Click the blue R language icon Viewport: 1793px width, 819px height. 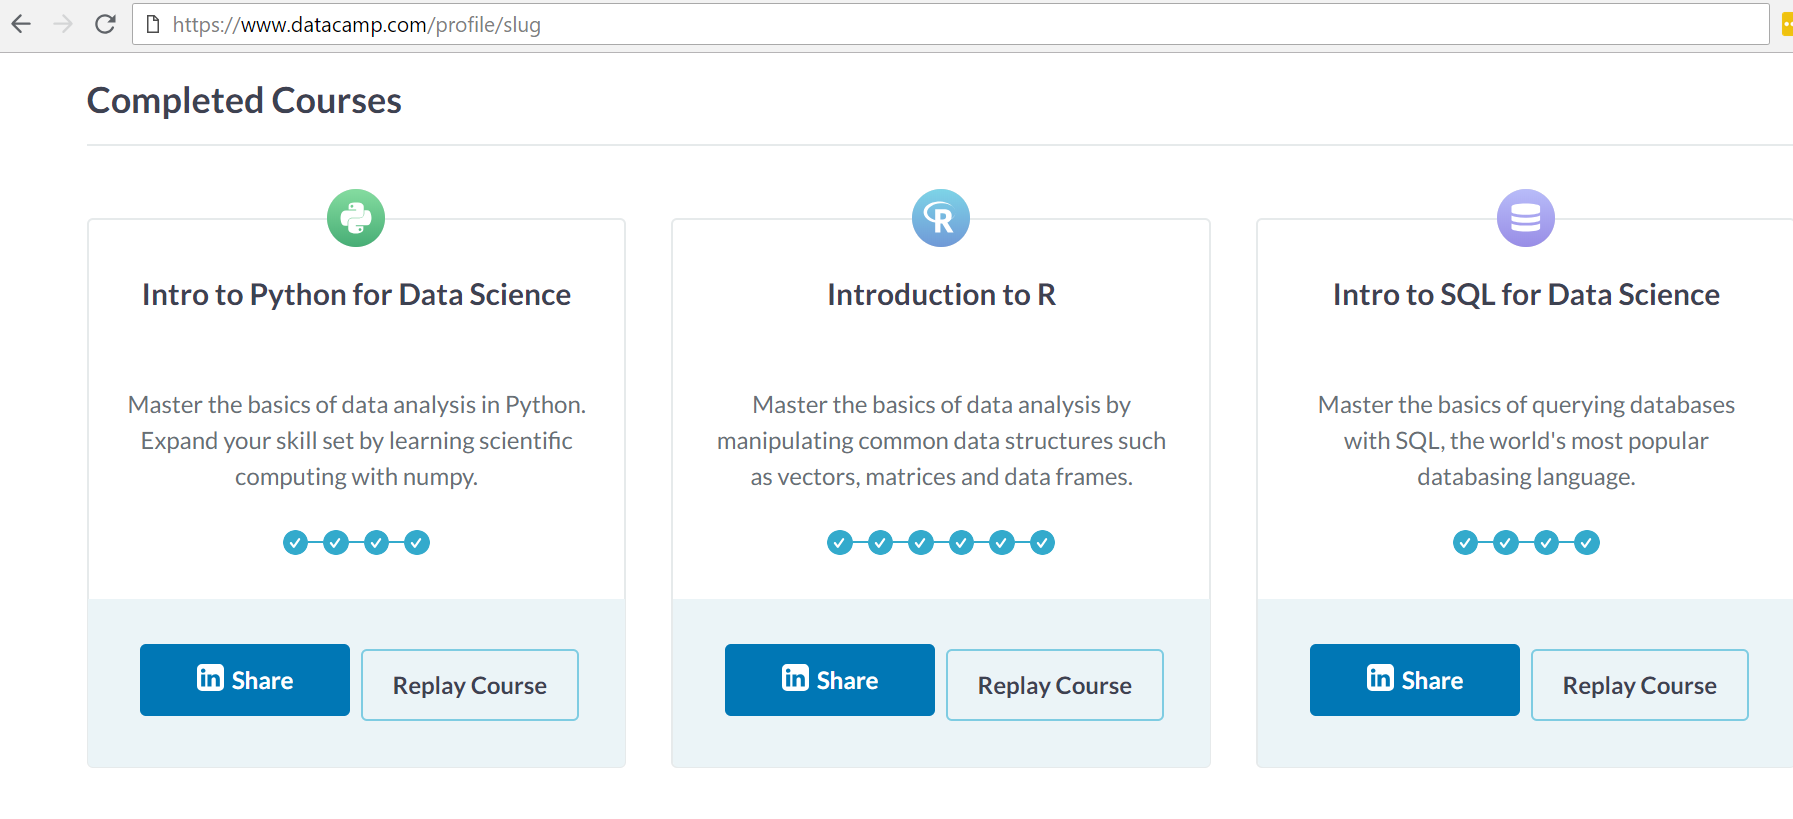pyautogui.click(x=940, y=218)
